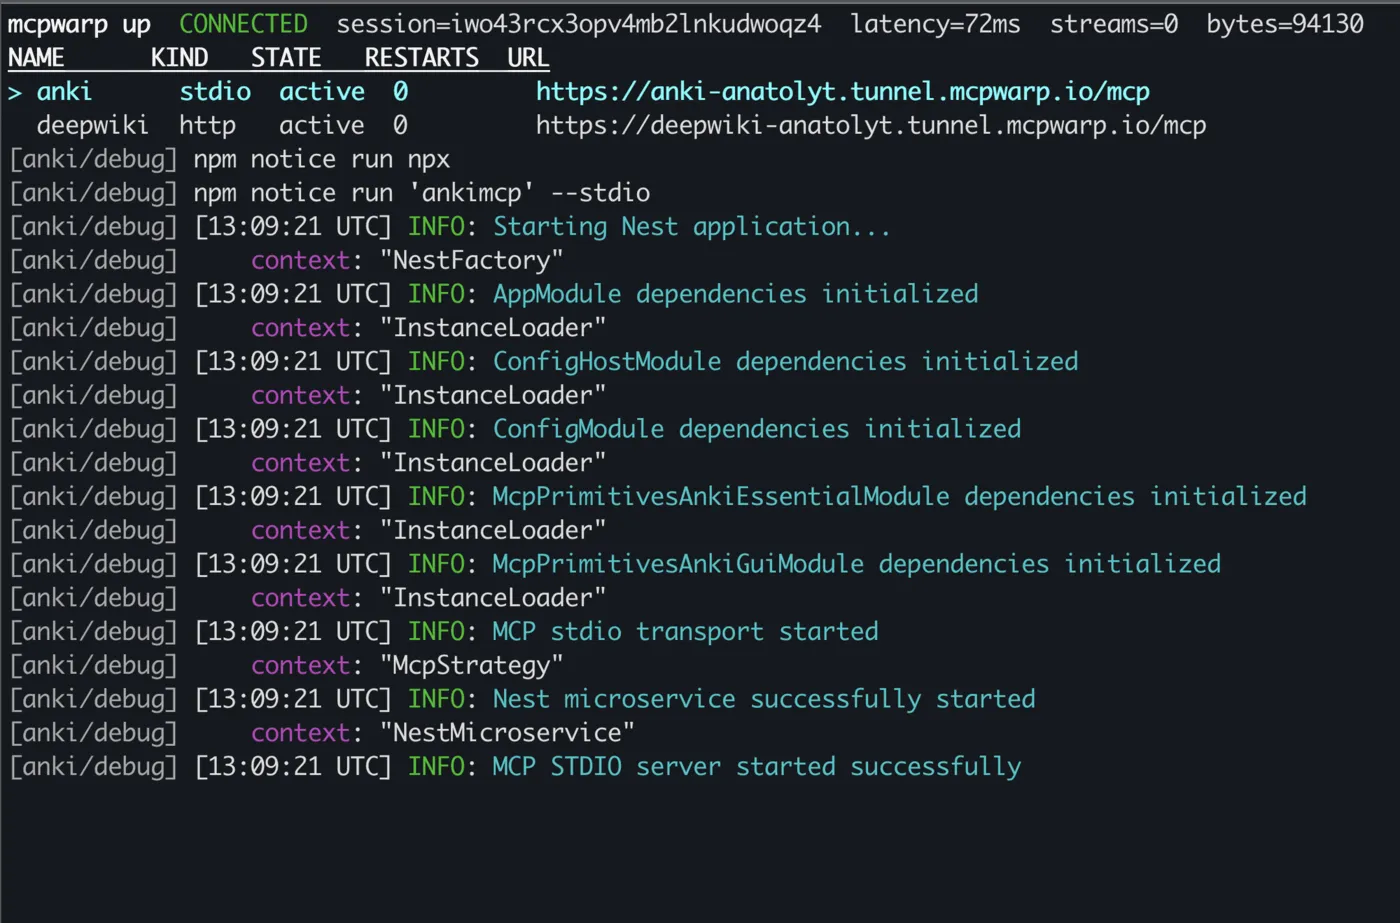Open the deepwiki-anatolyt tunnel URL
Image resolution: width=1400 pixels, height=923 pixels.
tap(871, 126)
